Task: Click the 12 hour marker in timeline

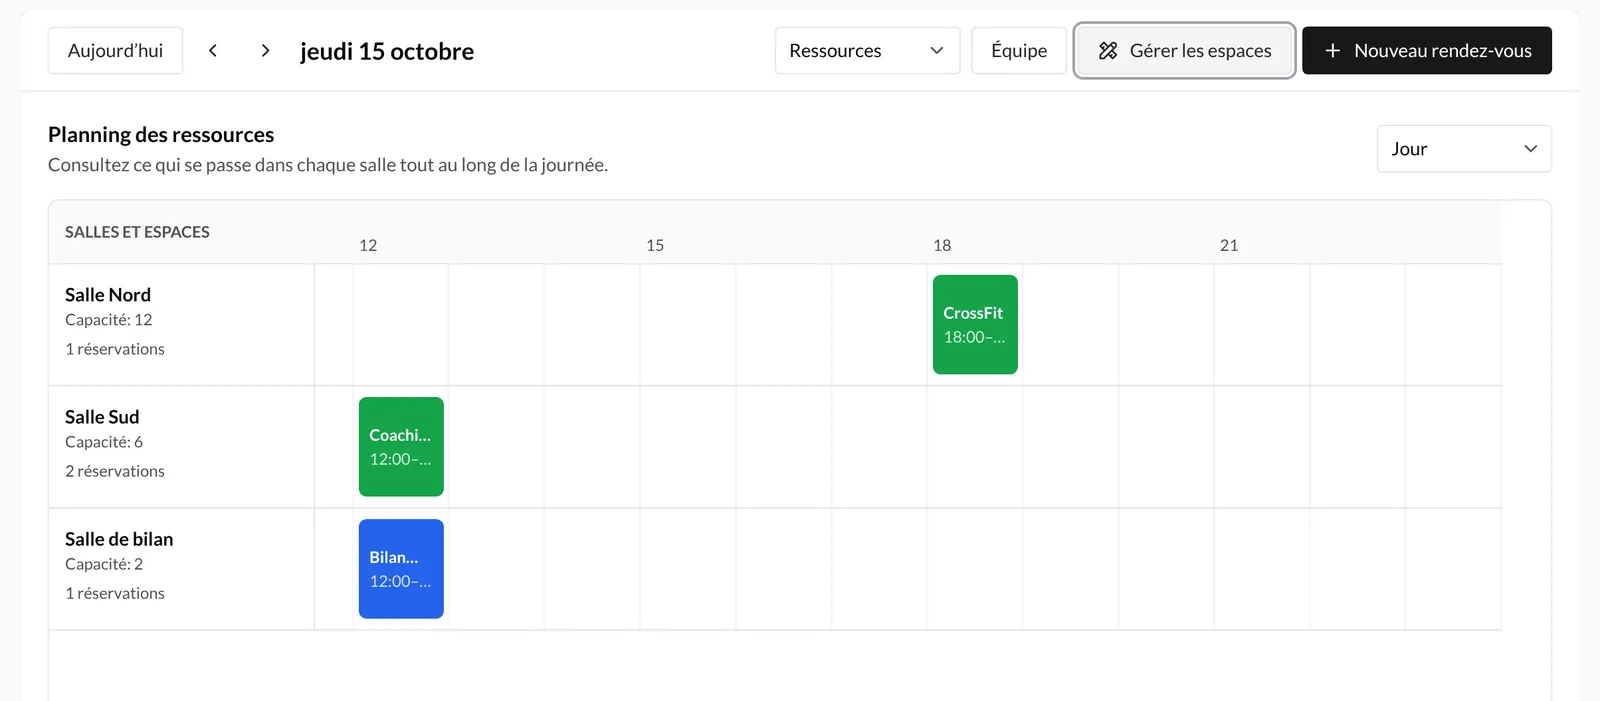Action: tap(368, 245)
